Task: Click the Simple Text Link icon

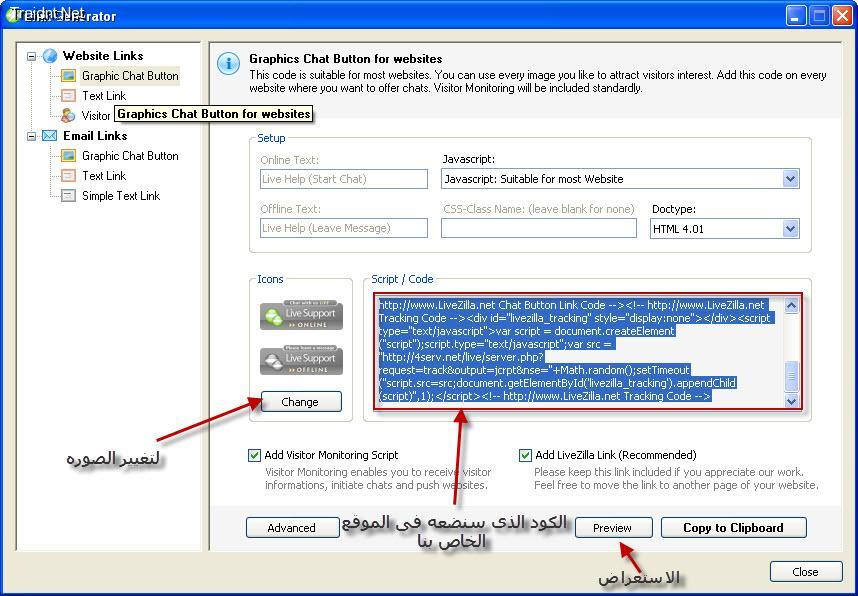Action: coord(68,196)
